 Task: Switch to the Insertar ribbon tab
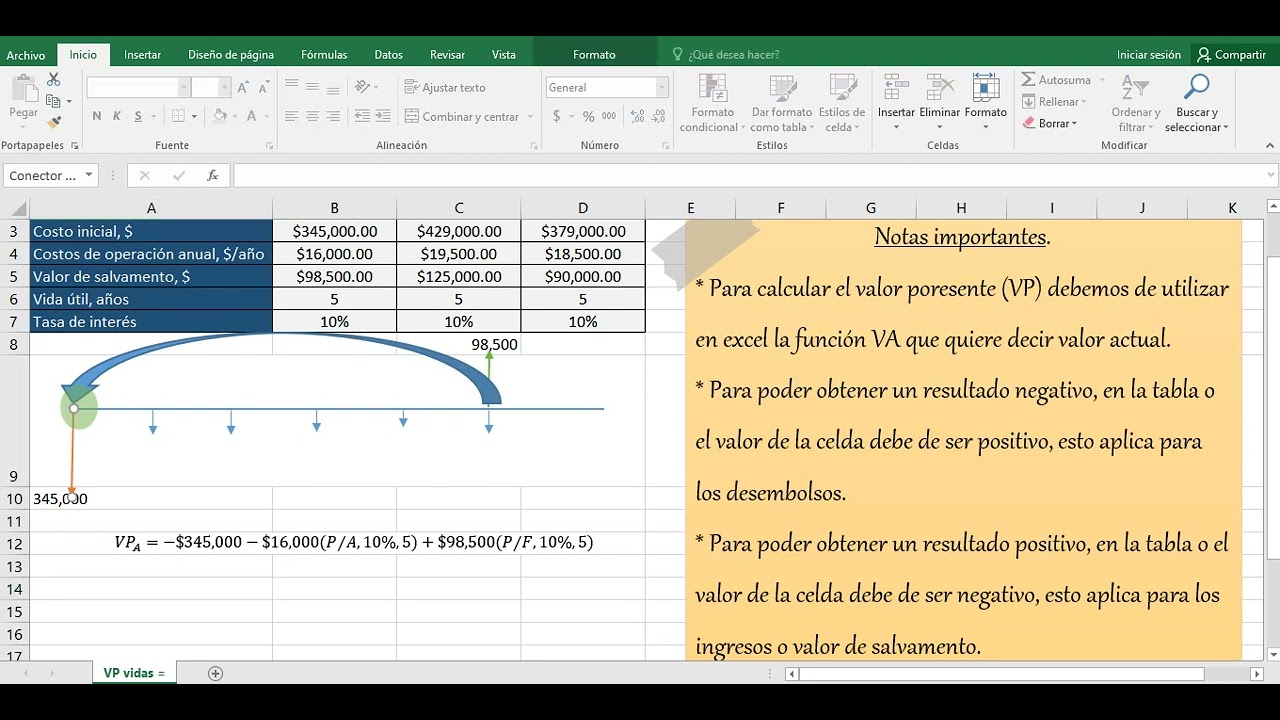(143, 55)
